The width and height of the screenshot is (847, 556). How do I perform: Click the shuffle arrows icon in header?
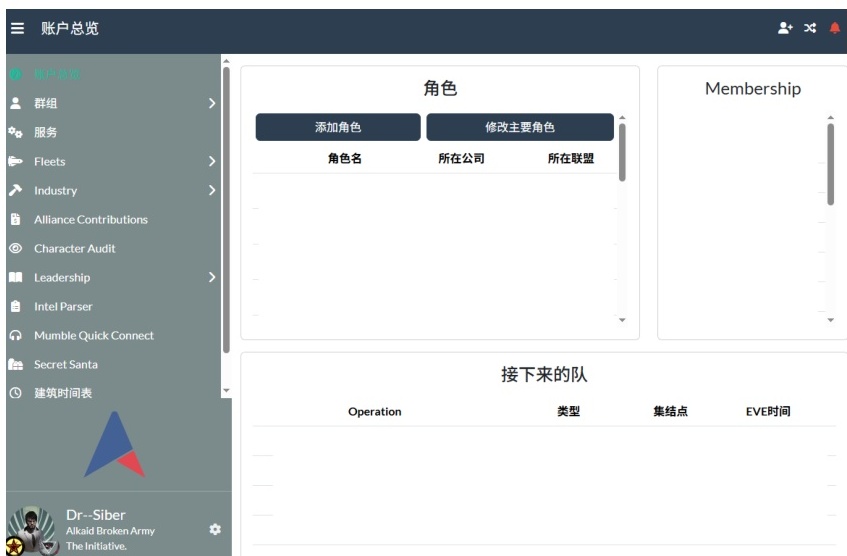tap(810, 29)
